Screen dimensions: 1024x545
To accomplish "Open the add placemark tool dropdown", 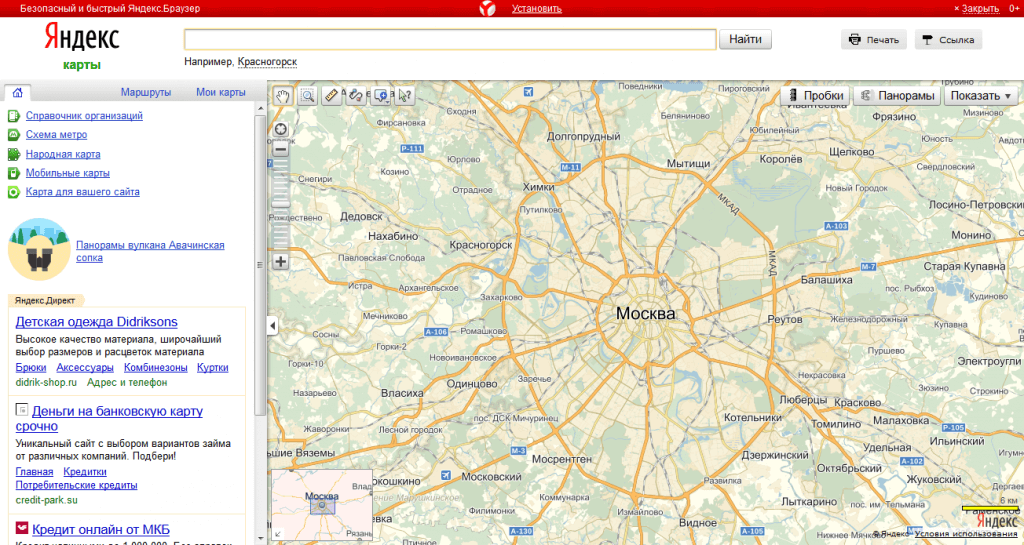I will 380,96.
